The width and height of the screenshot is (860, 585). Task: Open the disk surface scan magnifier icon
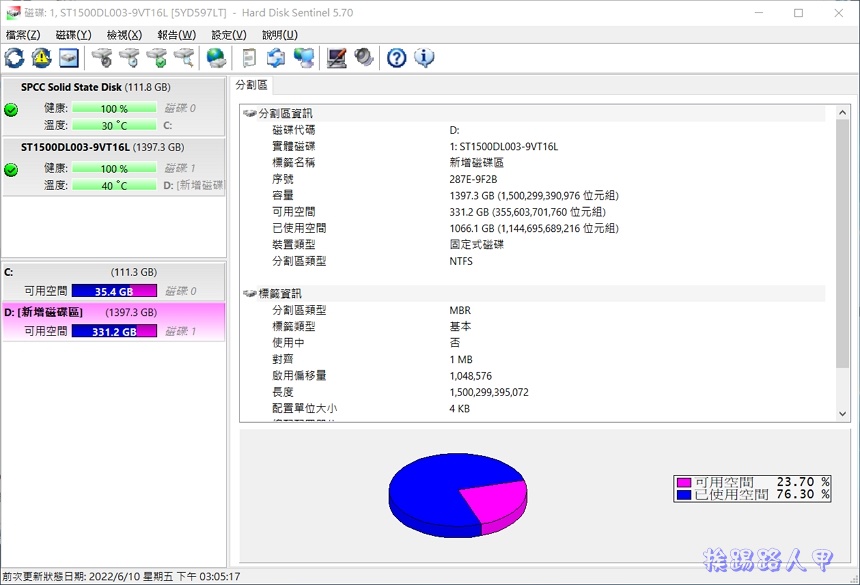tap(184, 58)
